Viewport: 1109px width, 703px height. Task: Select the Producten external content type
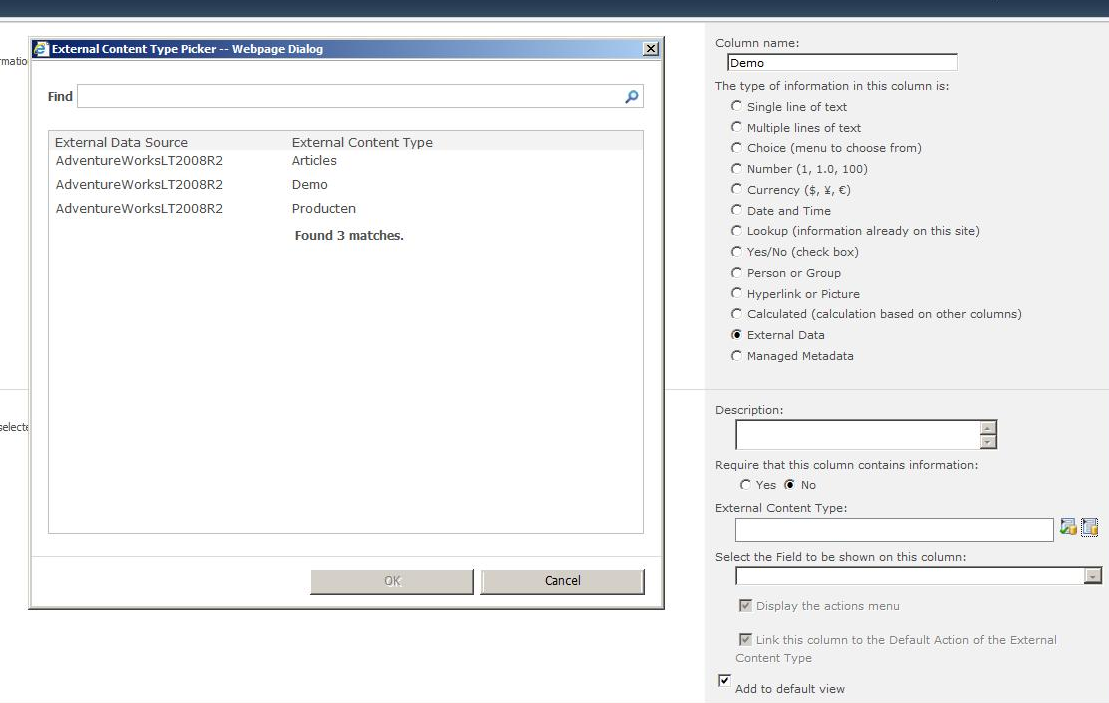(x=323, y=209)
